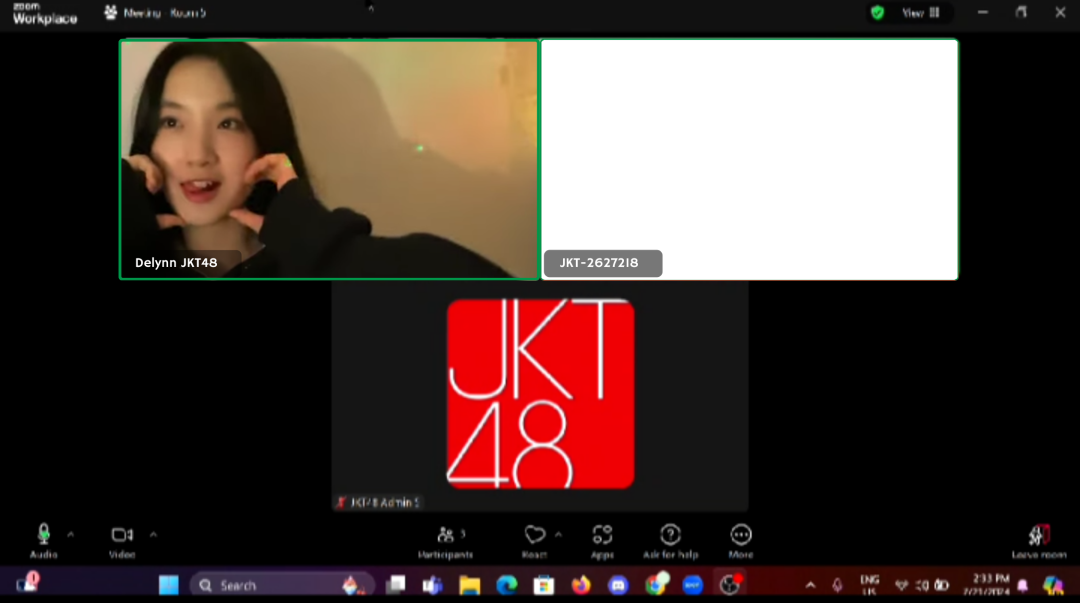Open Discord from the taskbar
Screen dimensions: 1080x603
pos(619,585)
